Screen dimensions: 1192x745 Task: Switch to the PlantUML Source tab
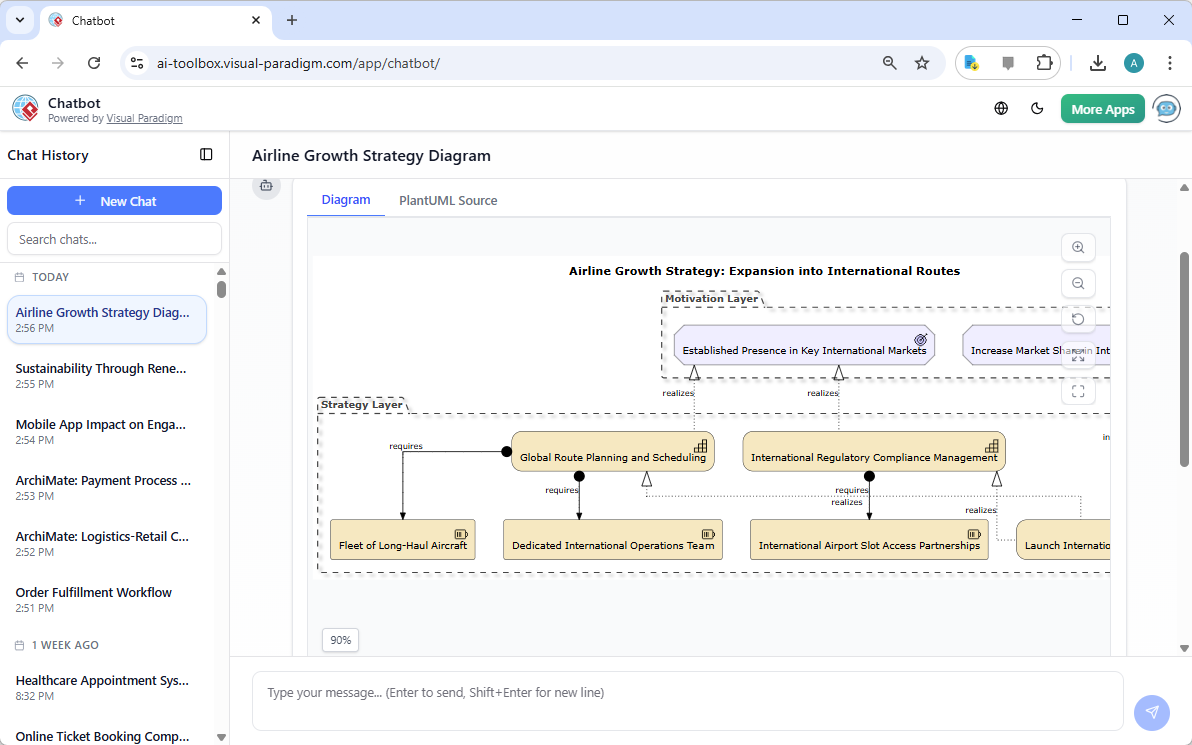tap(447, 200)
